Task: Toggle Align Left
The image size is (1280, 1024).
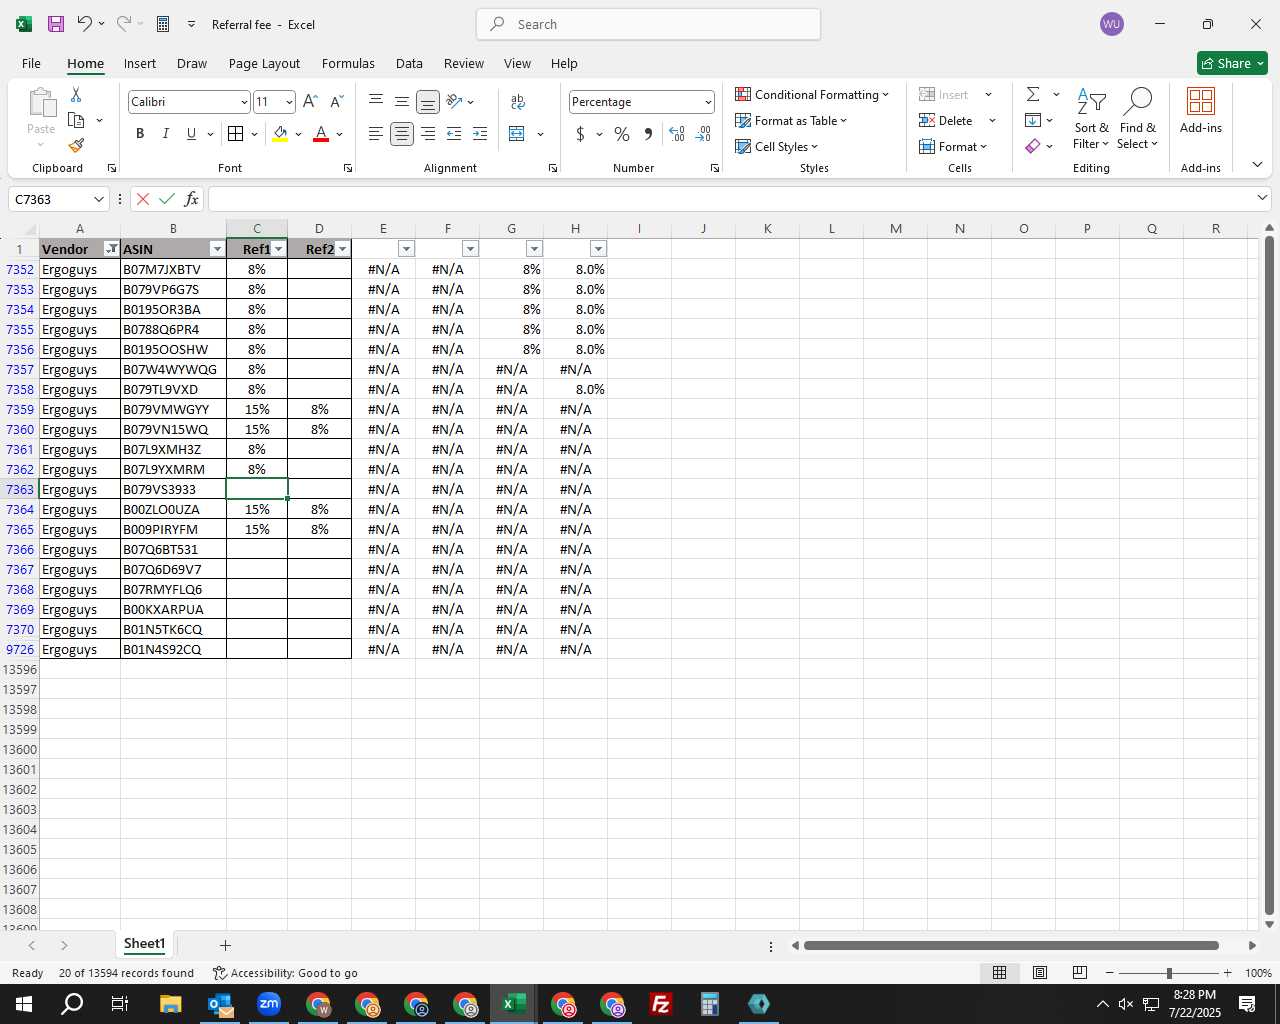Action: (x=376, y=134)
